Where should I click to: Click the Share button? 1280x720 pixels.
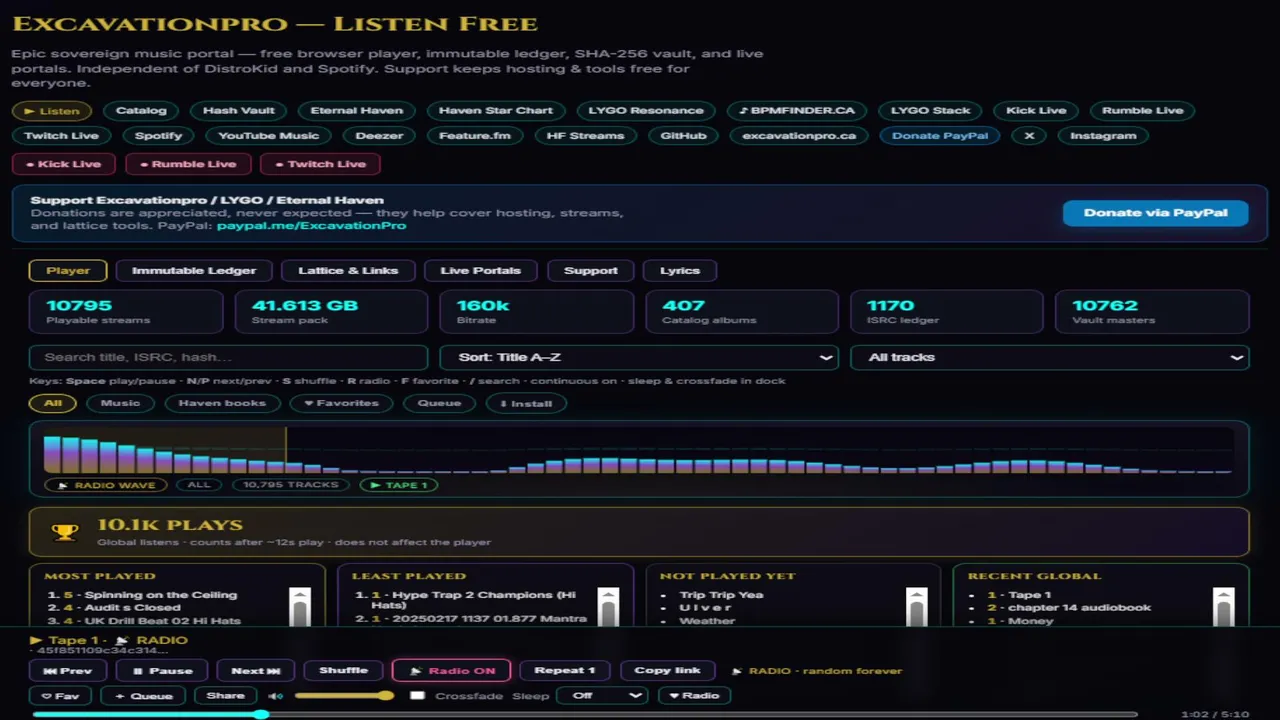[225, 696]
